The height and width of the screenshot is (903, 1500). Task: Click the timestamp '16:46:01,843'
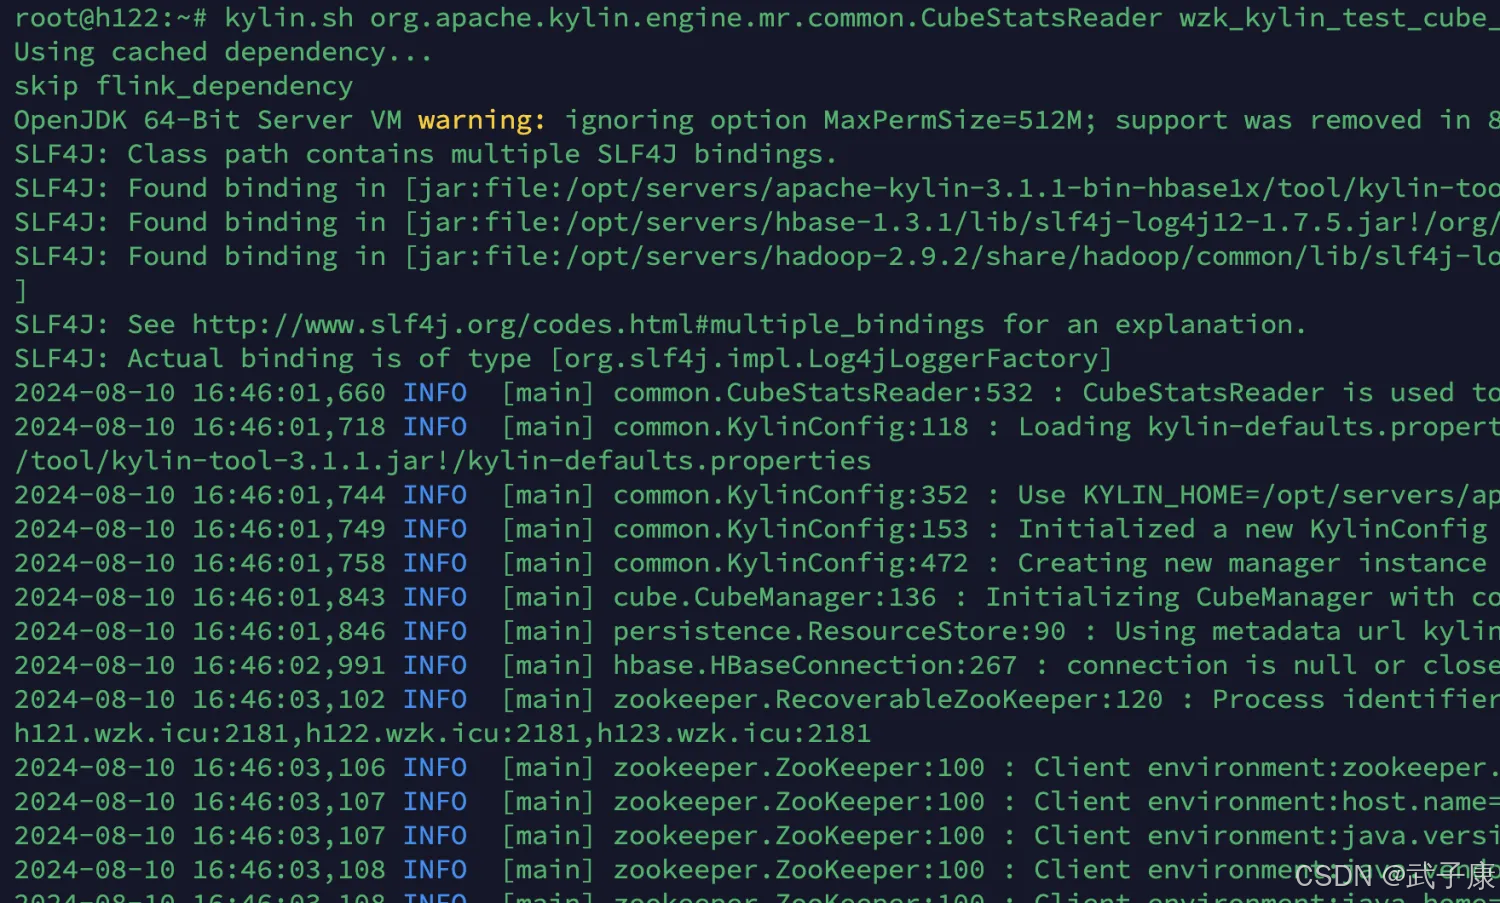coord(288,597)
